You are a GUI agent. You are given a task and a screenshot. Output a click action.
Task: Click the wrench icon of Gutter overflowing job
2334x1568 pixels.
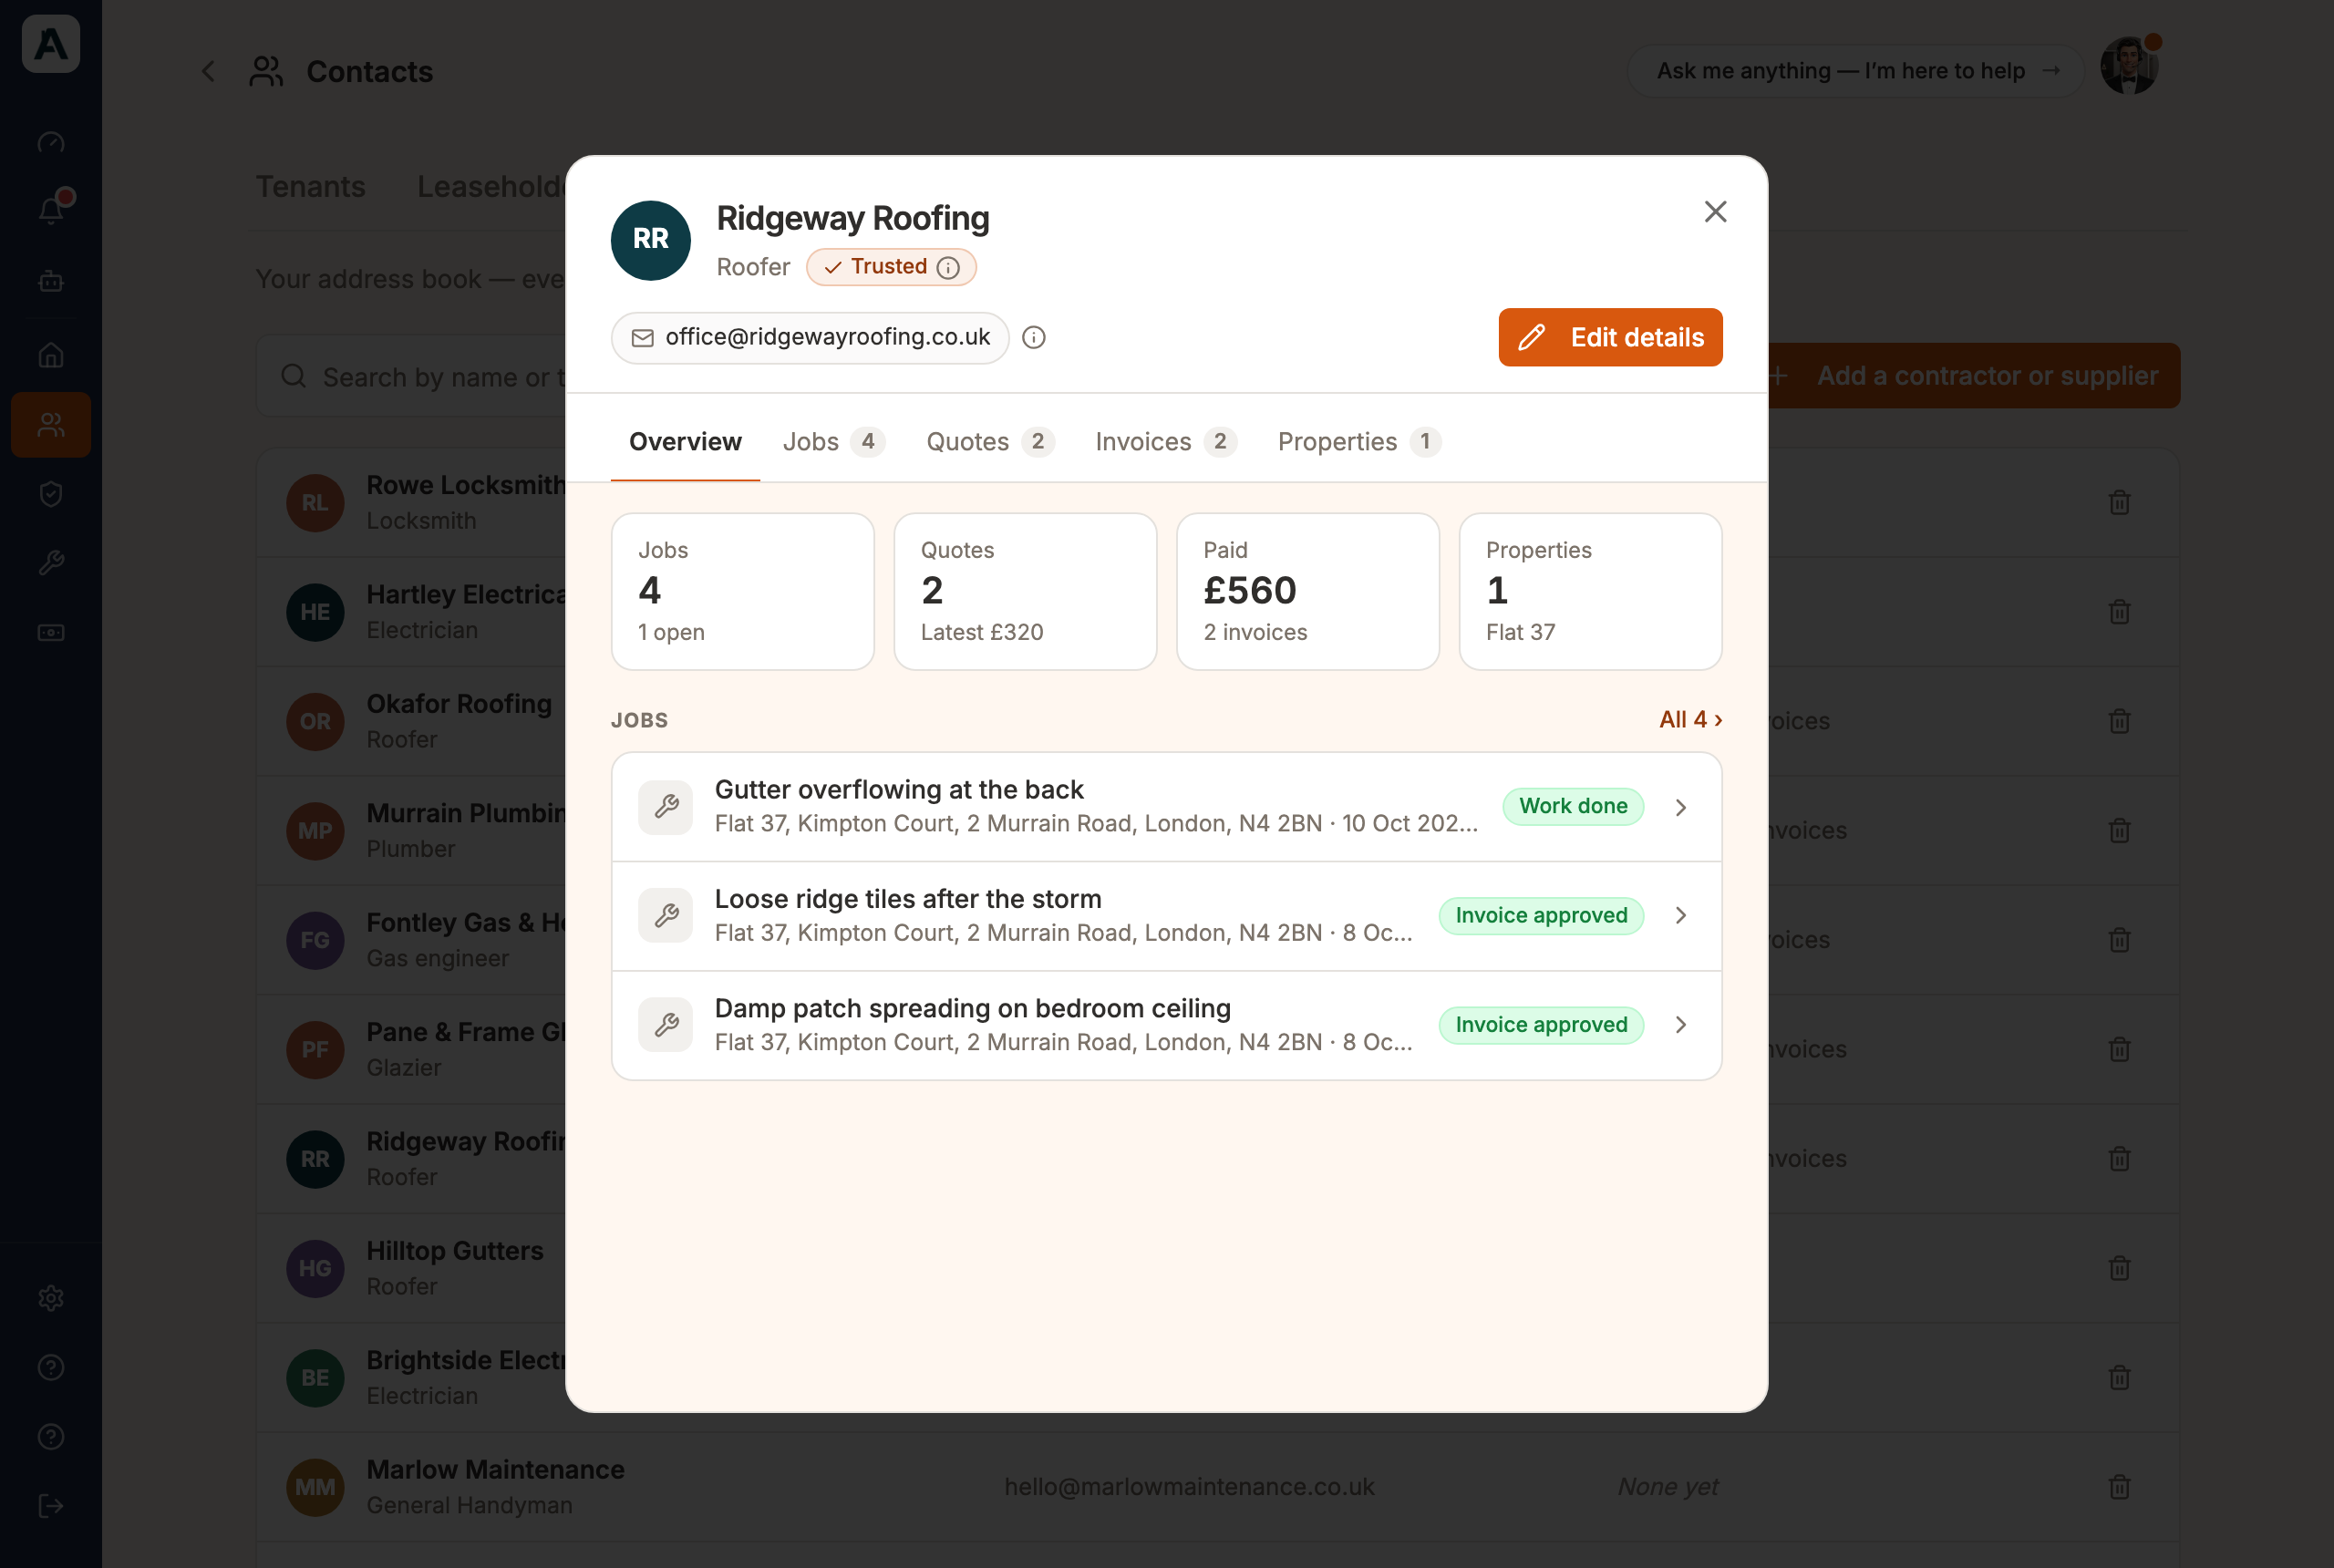point(666,807)
